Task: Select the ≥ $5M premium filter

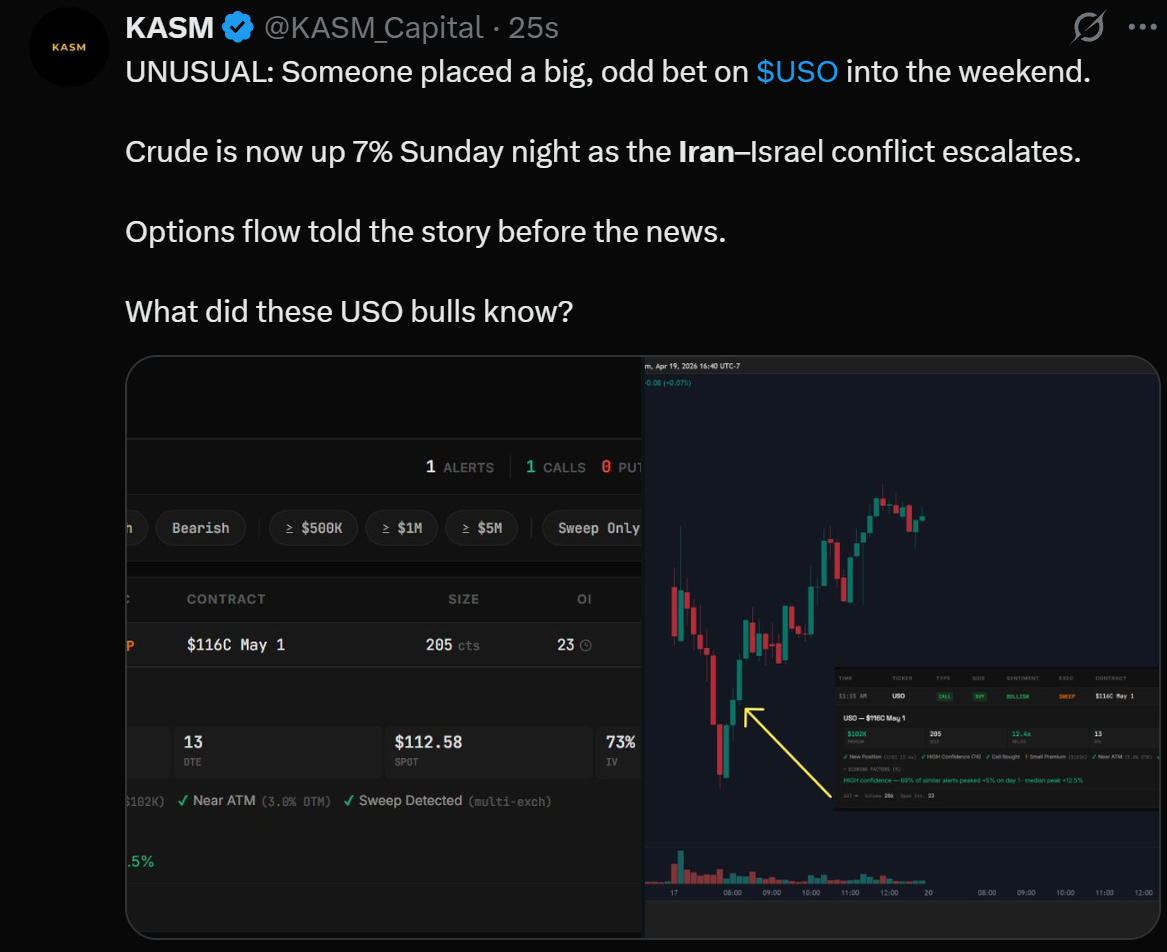Action: click(481, 528)
